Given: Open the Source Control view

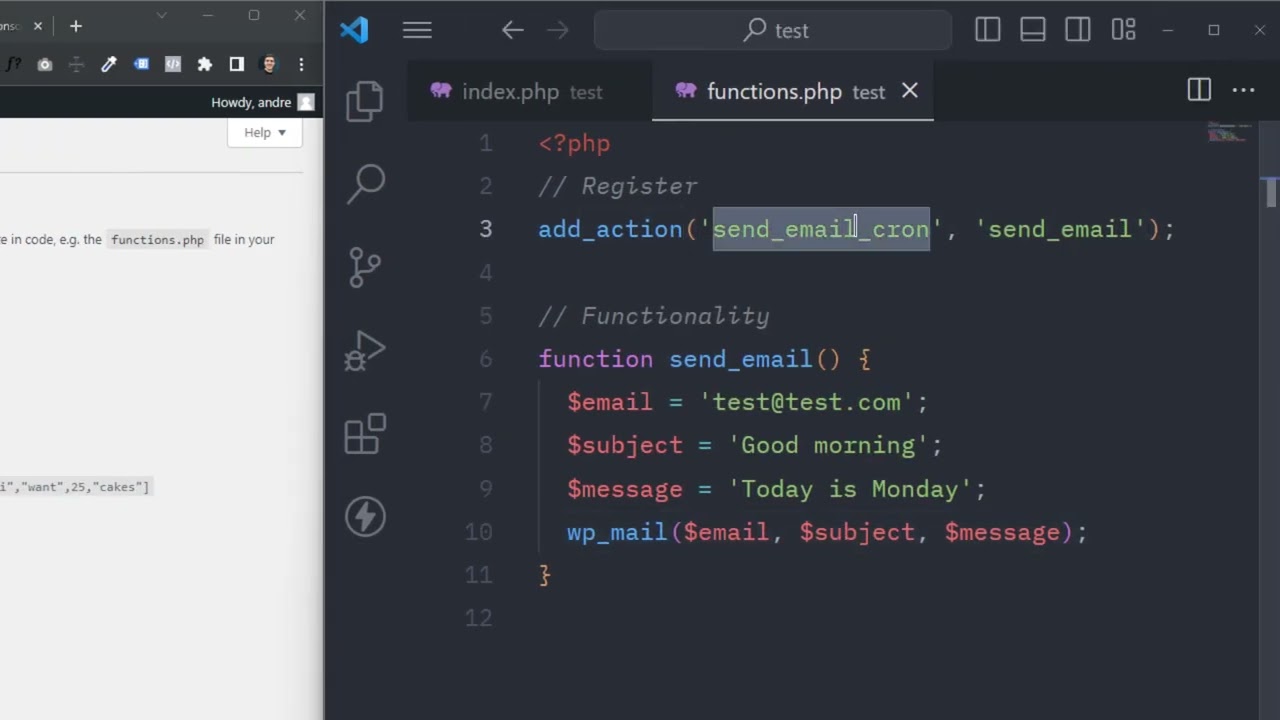Looking at the screenshot, I should tap(365, 267).
